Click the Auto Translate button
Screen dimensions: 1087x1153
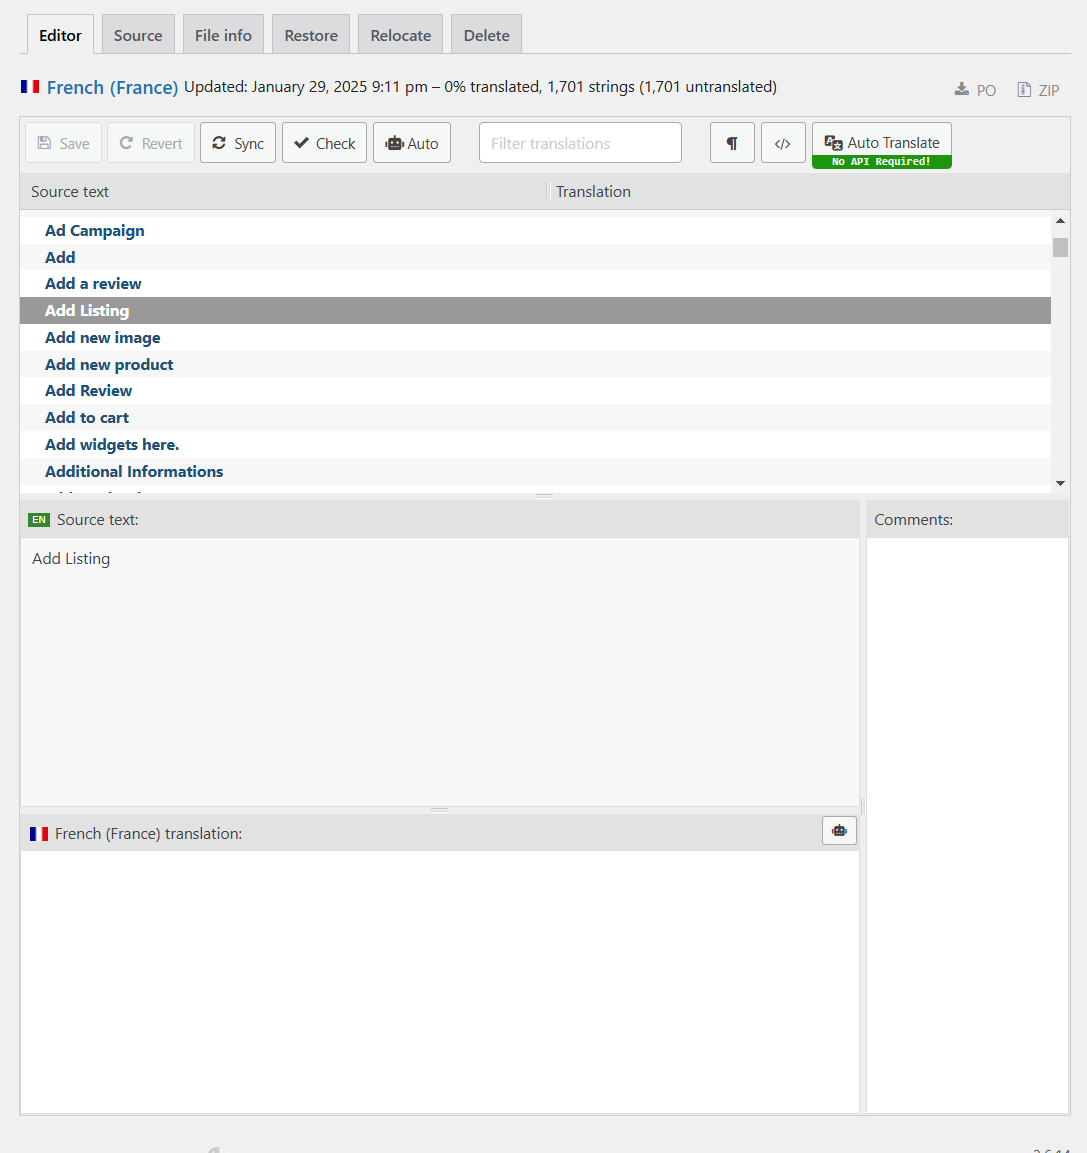881,143
